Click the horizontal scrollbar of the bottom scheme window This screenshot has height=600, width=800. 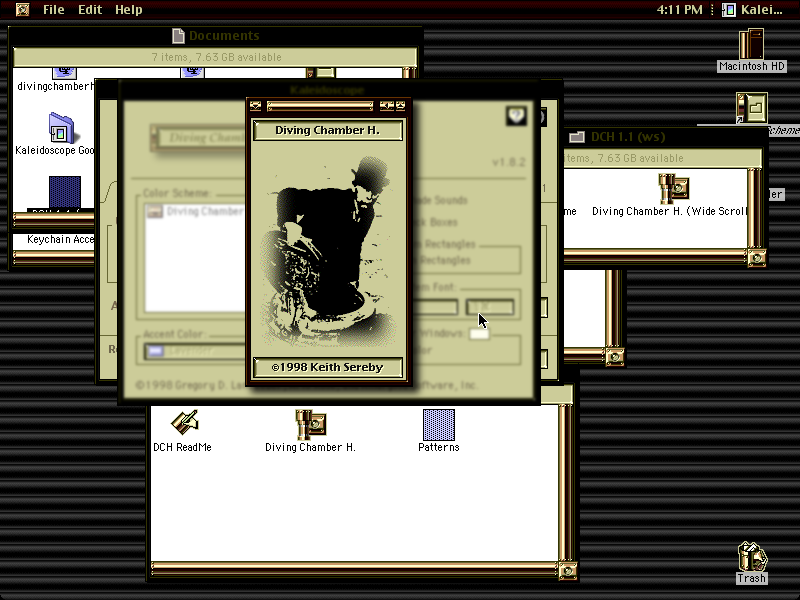[x=354, y=568]
